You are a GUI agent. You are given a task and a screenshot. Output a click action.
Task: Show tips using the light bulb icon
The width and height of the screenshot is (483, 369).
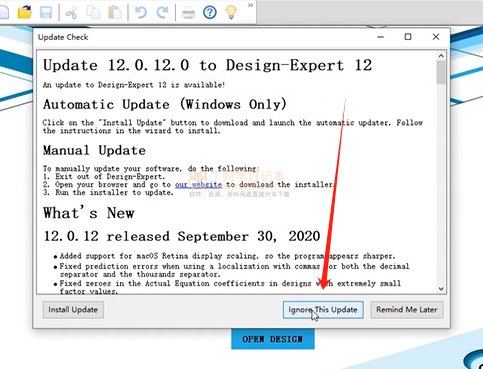click(x=231, y=12)
